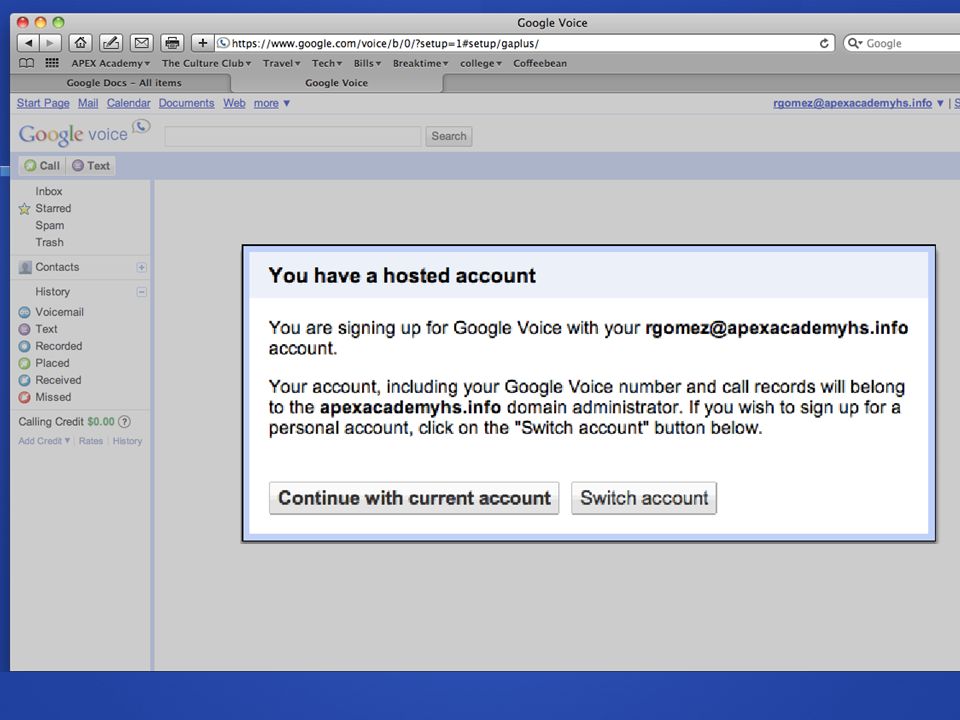The width and height of the screenshot is (960, 720).
Task: Open the Travel bookmarks dropdown
Action: pyautogui.click(x=282, y=63)
